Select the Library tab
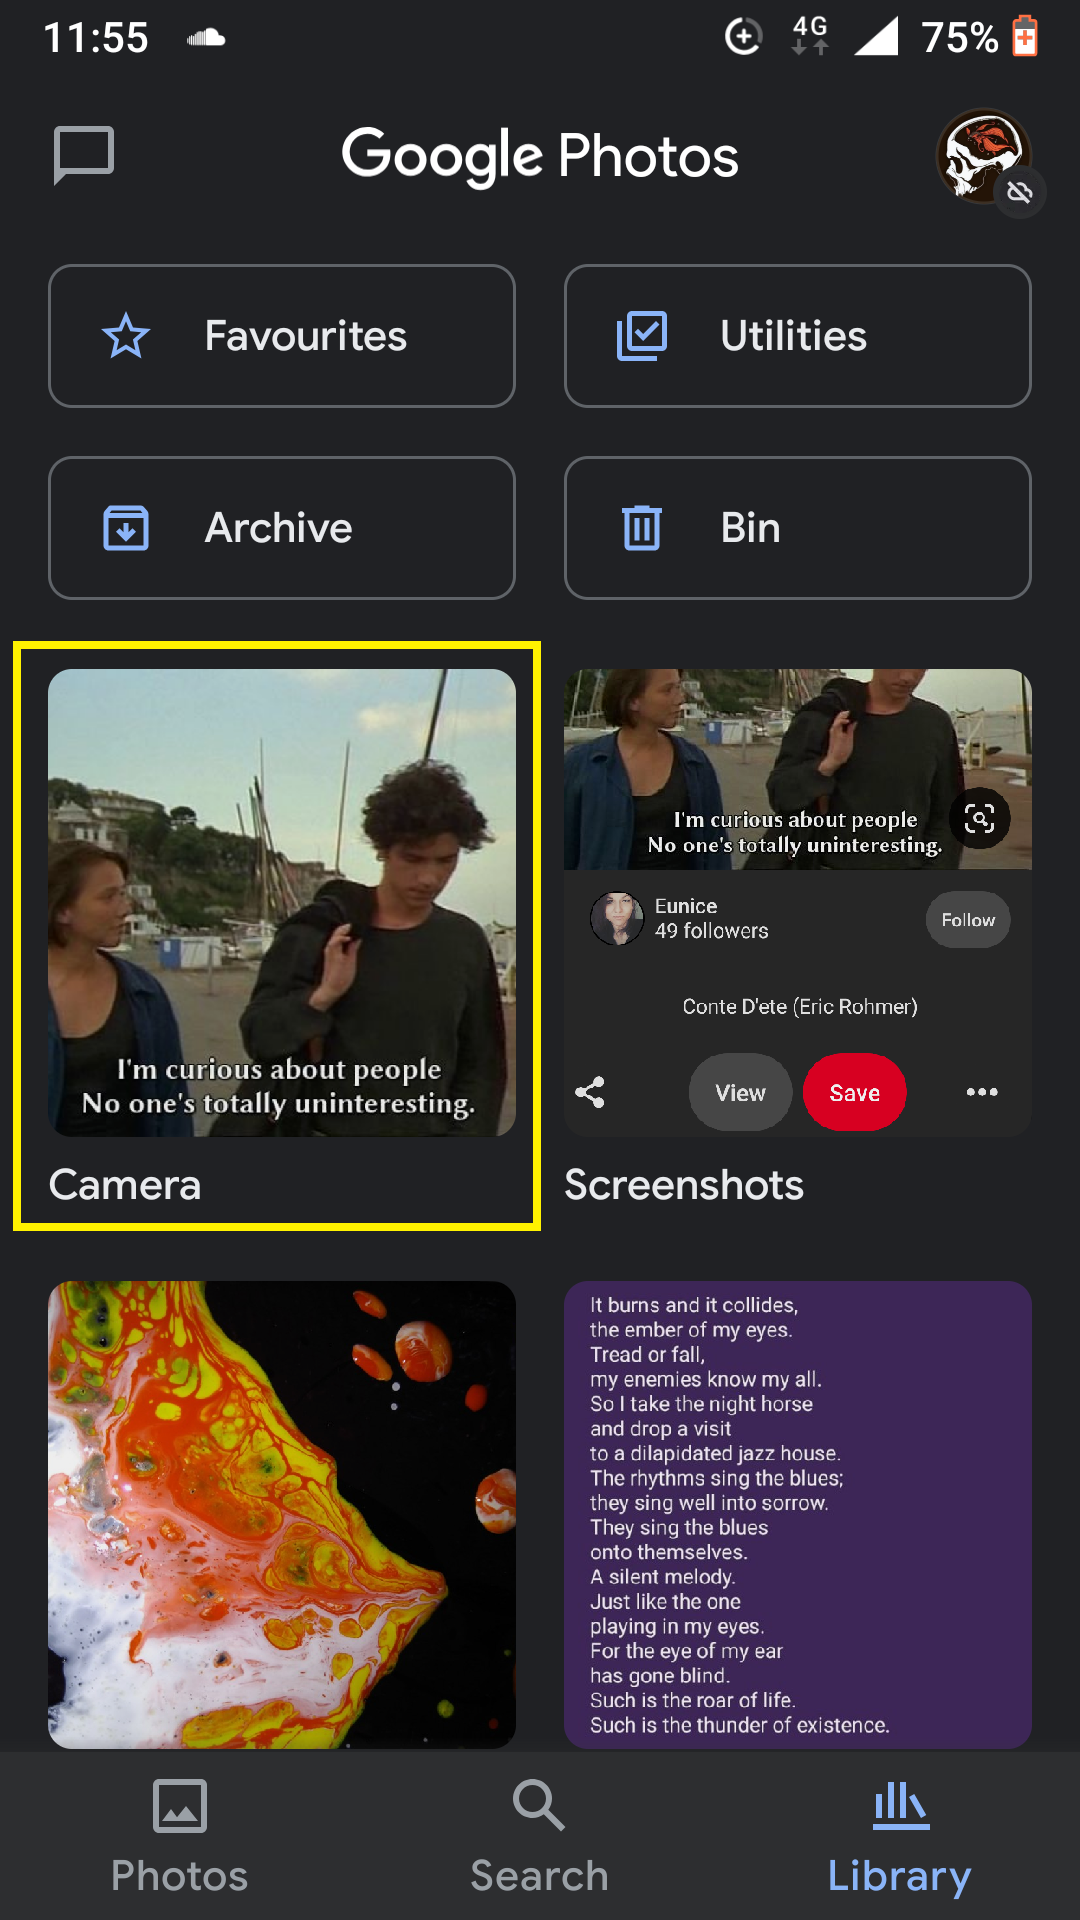The height and width of the screenshot is (1920, 1080). [x=900, y=1836]
